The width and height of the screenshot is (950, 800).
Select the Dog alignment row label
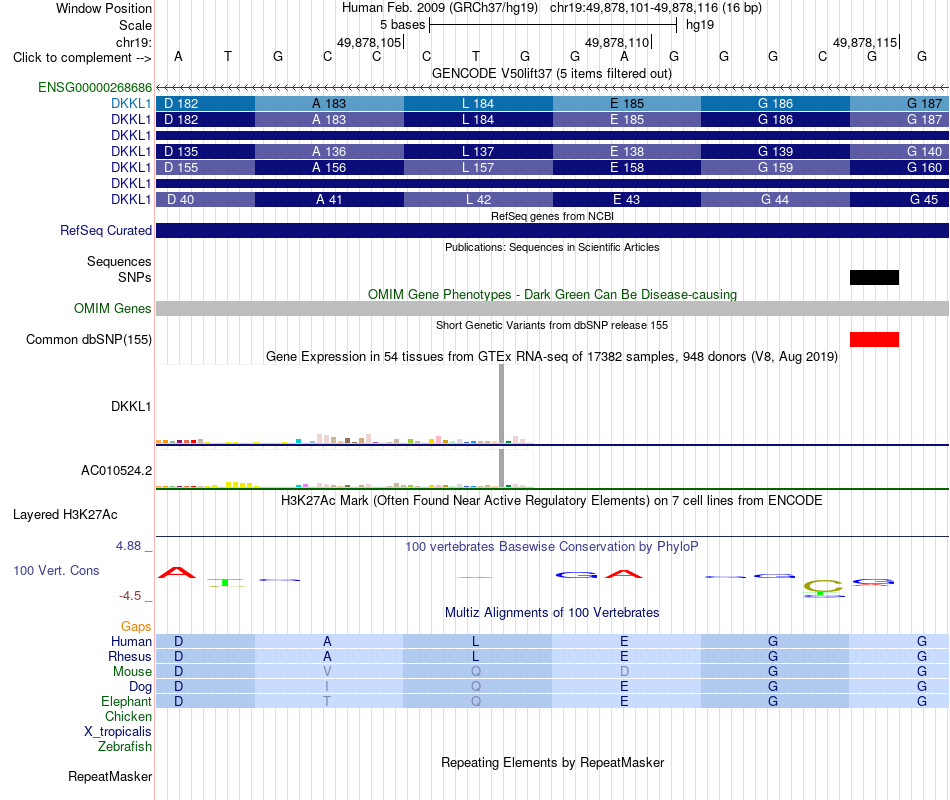(141, 687)
